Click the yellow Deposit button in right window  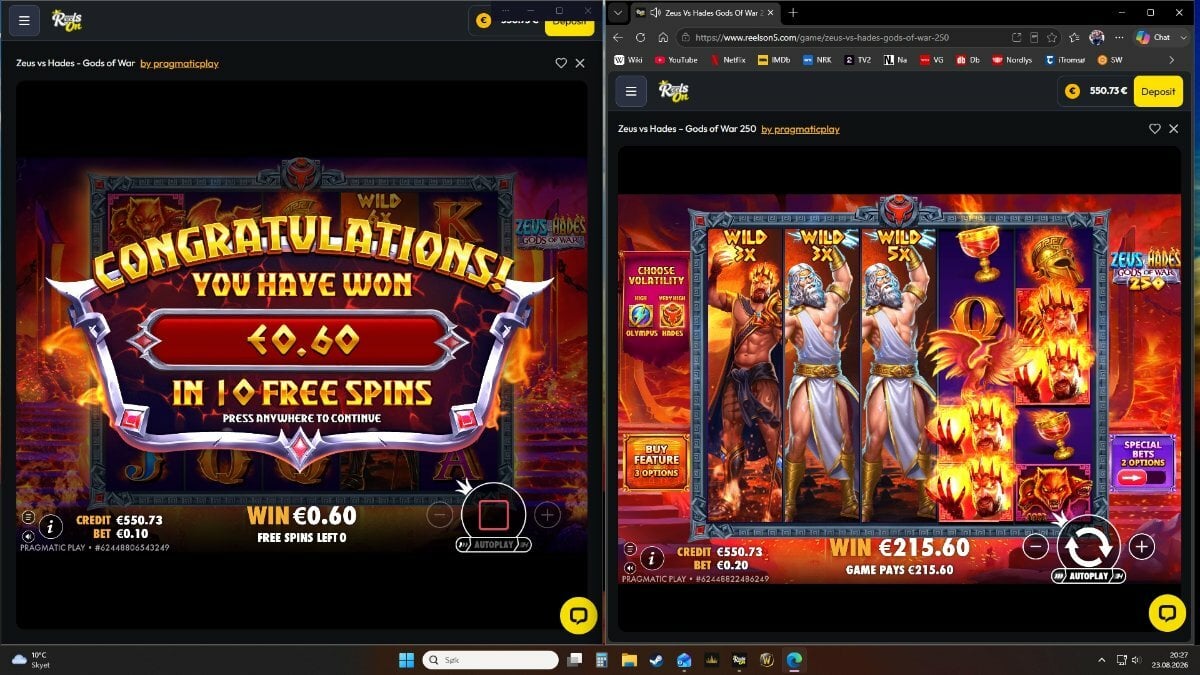1158,91
